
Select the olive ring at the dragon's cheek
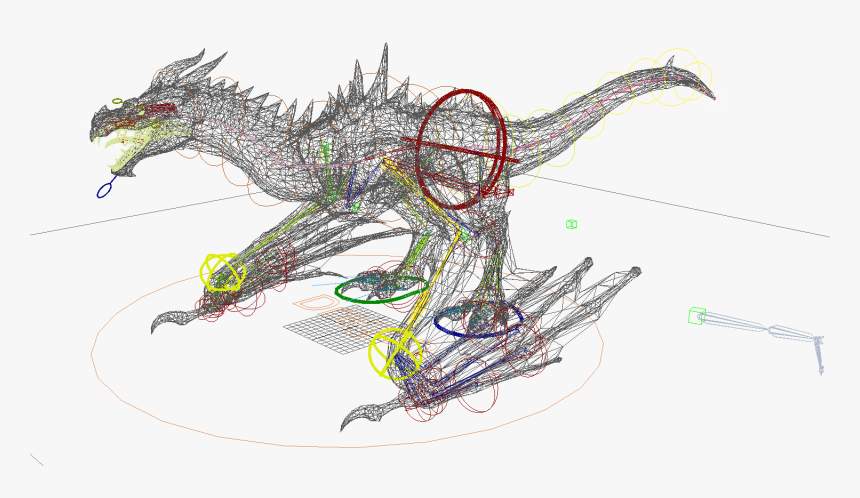156,124
